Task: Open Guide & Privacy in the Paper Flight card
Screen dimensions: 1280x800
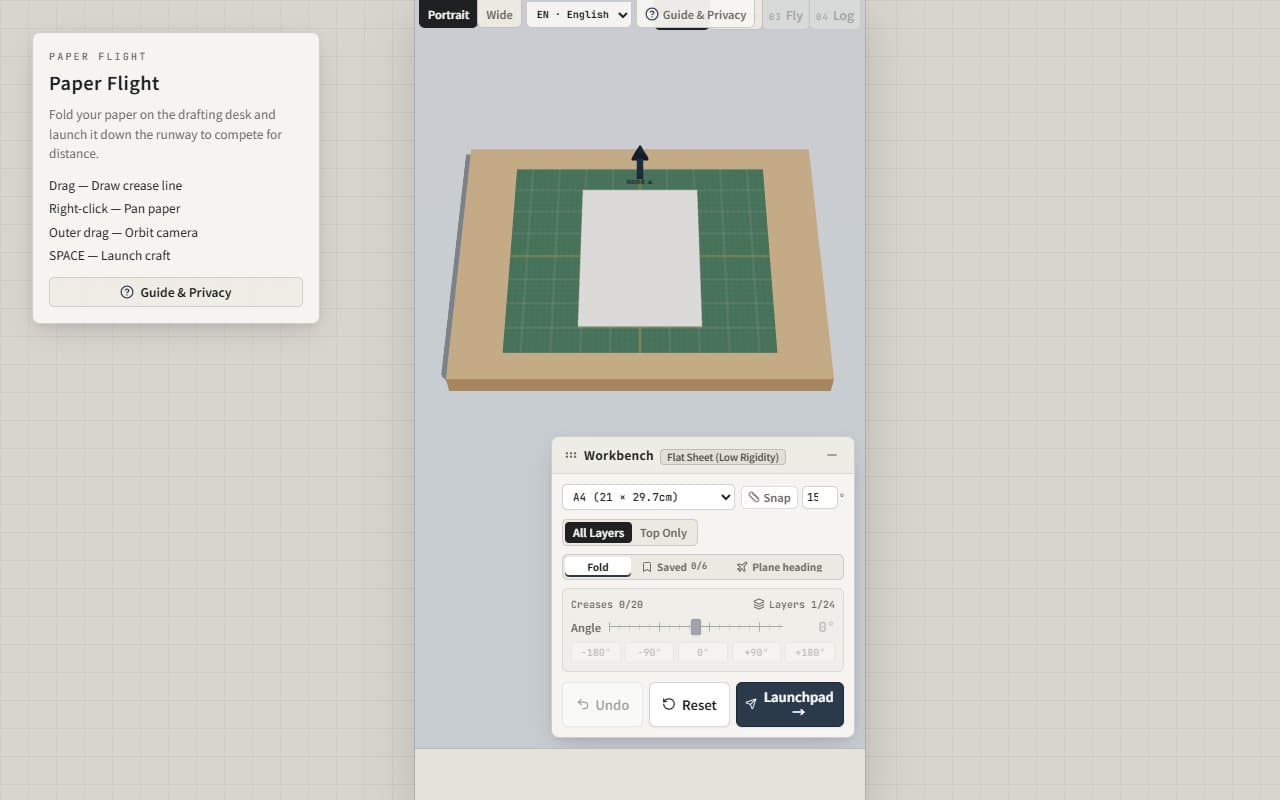Action: coord(176,292)
